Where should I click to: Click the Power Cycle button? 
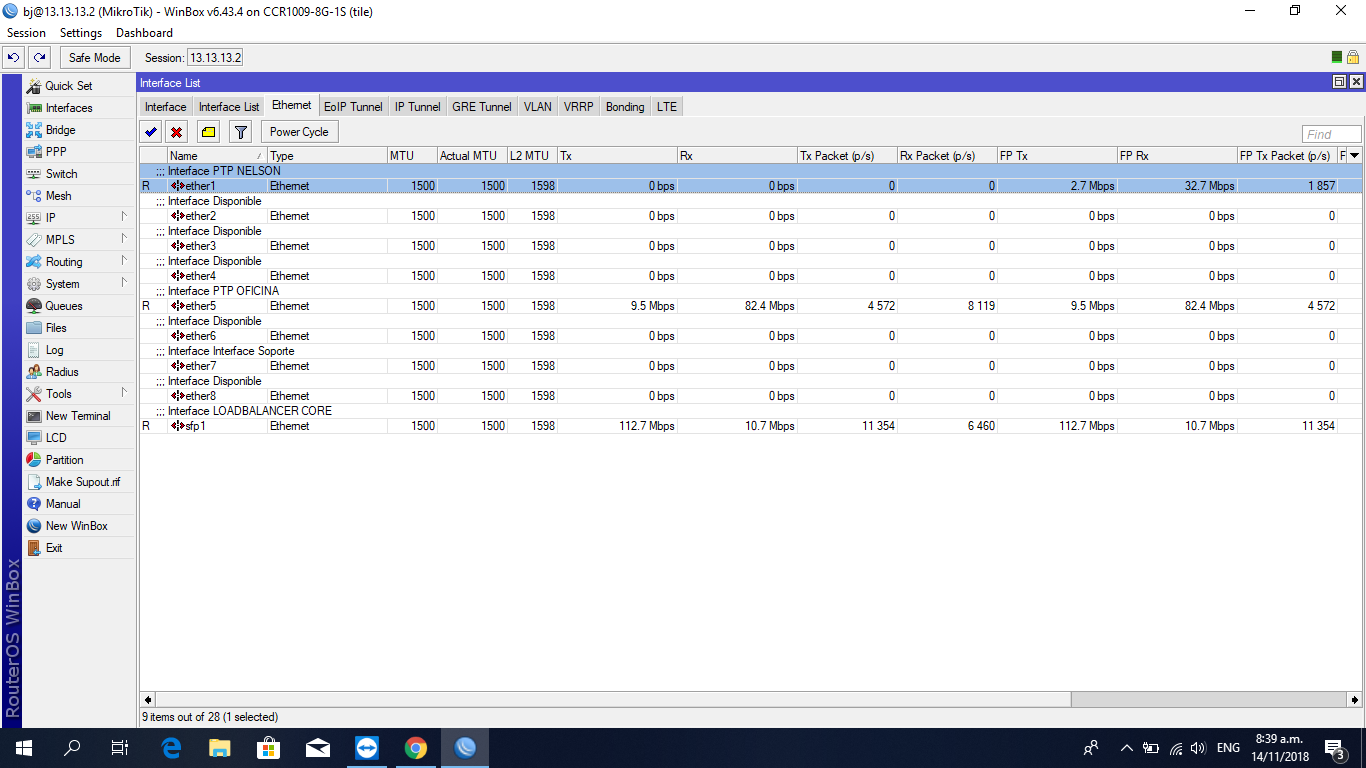tap(299, 132)
